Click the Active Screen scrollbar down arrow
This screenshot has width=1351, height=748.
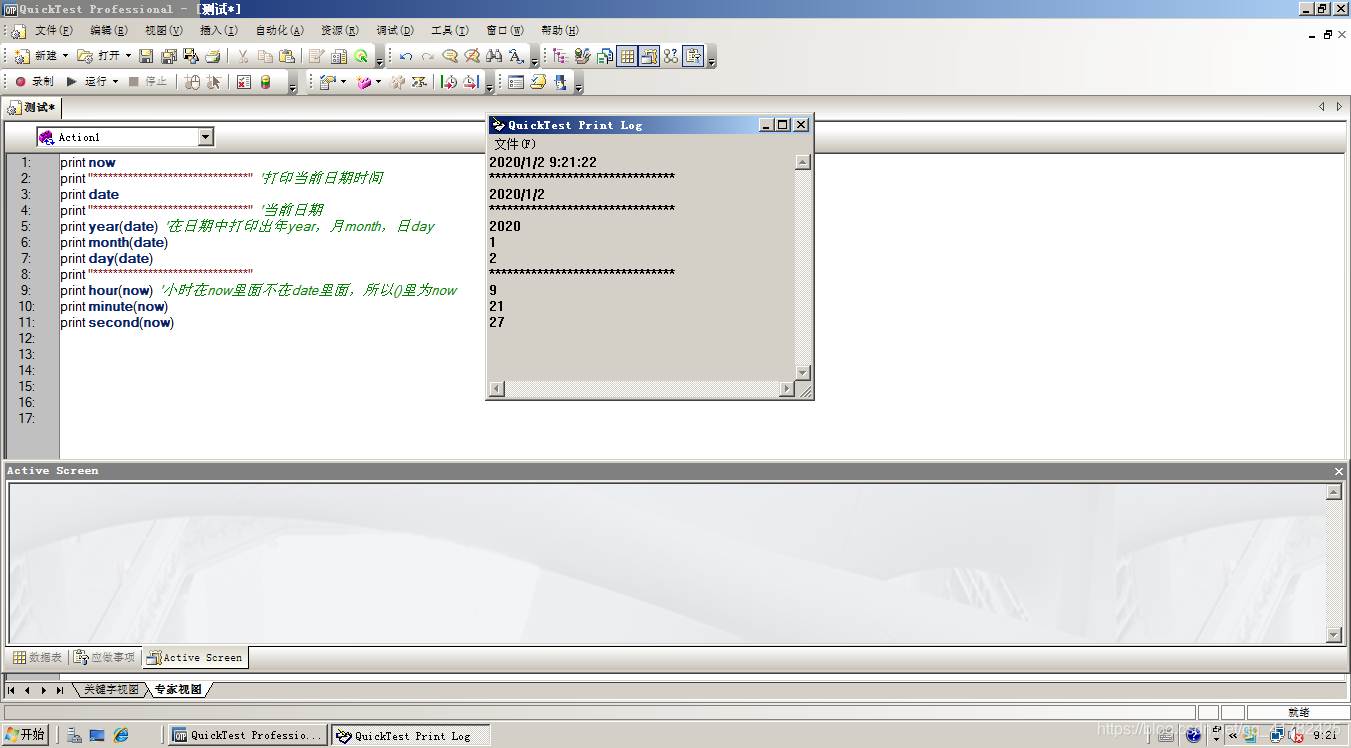click(1333, 634)
